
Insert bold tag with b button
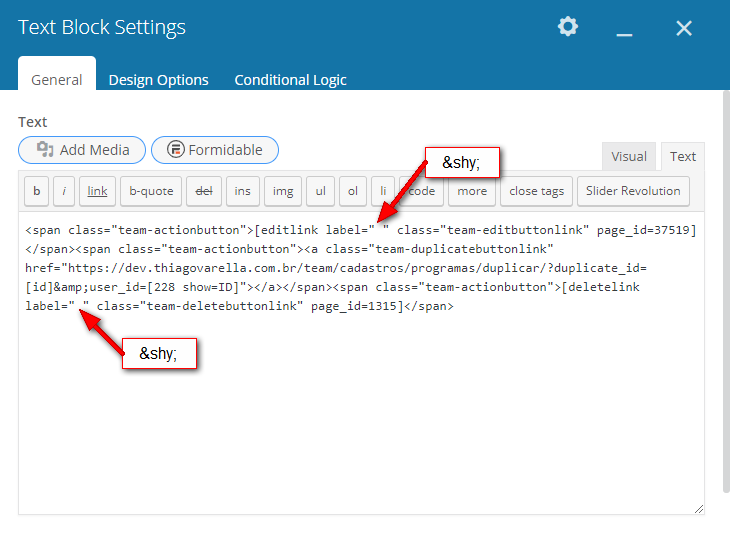tap(37, 191)
